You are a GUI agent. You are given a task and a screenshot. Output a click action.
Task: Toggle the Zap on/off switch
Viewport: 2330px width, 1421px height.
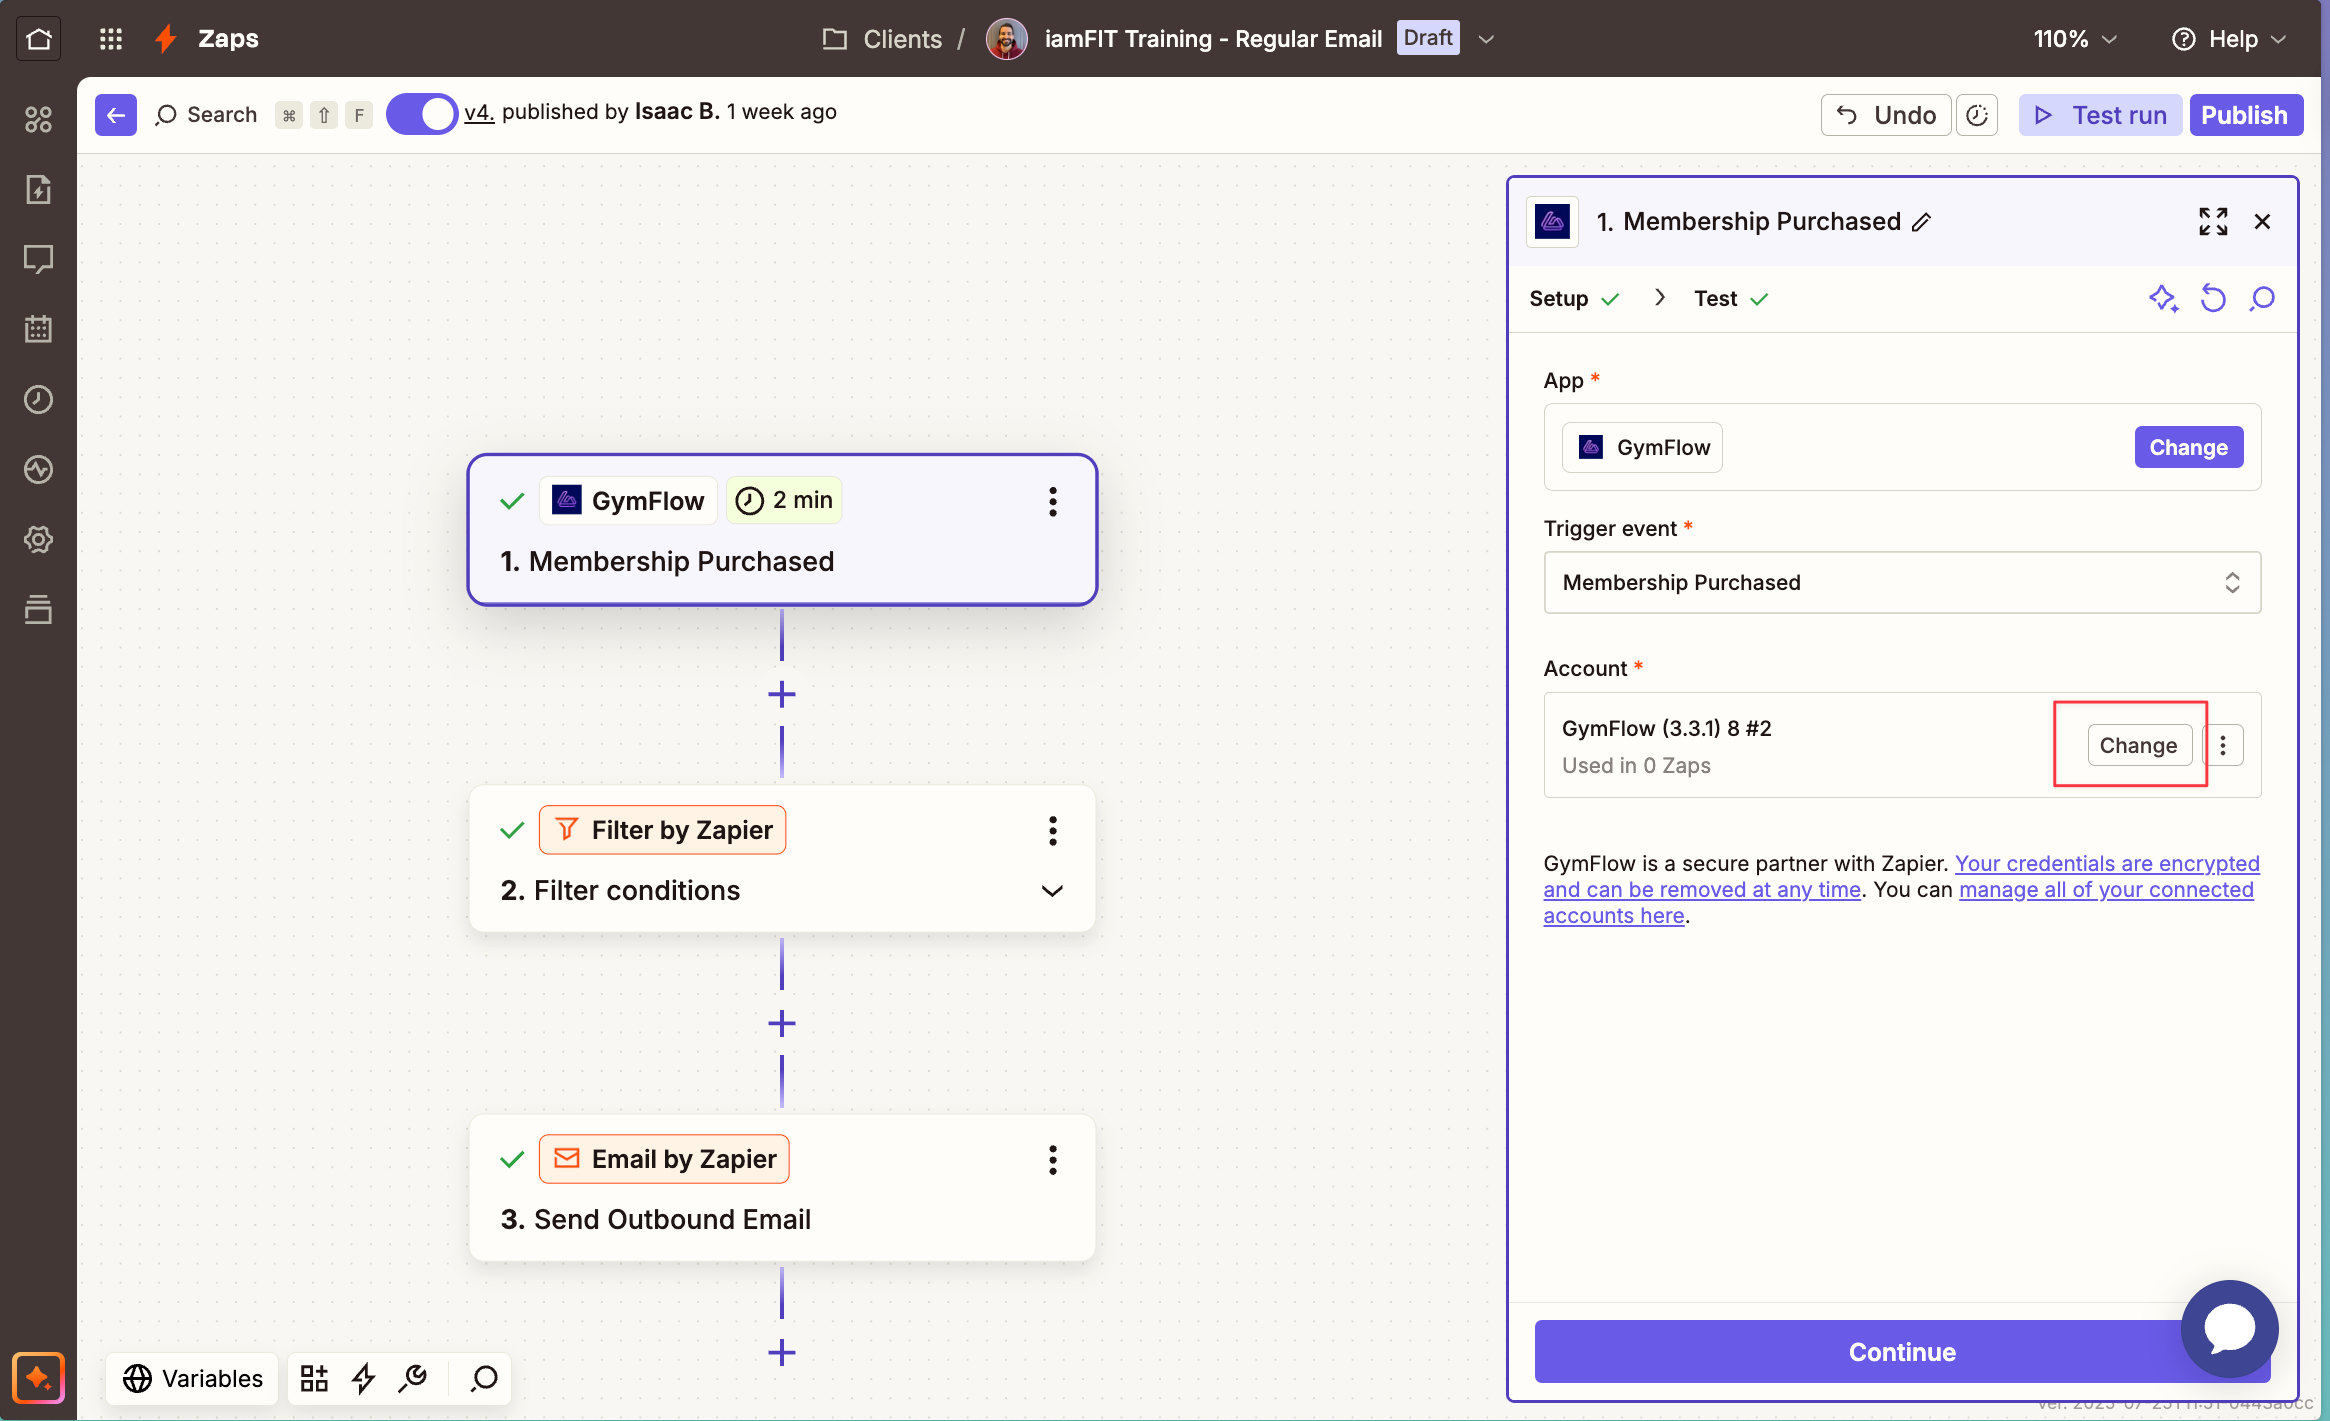[421, 114]
